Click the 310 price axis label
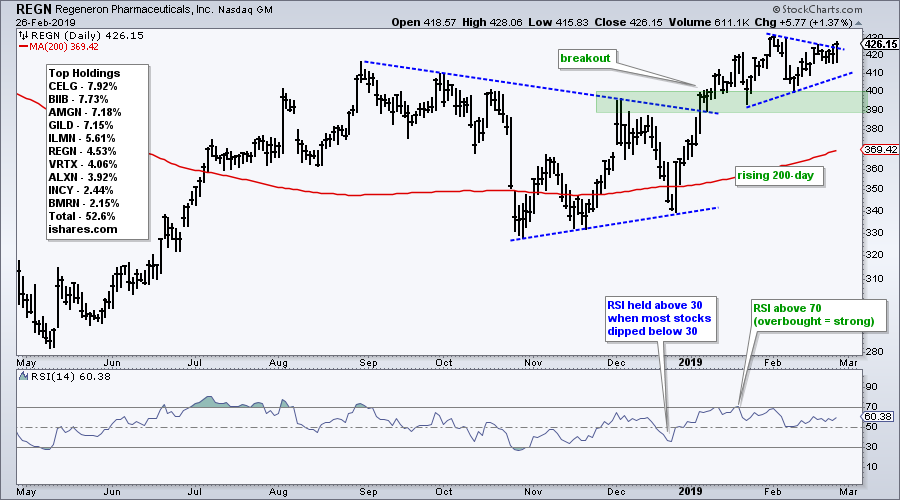The image size is (900, 500). (876, 279)
